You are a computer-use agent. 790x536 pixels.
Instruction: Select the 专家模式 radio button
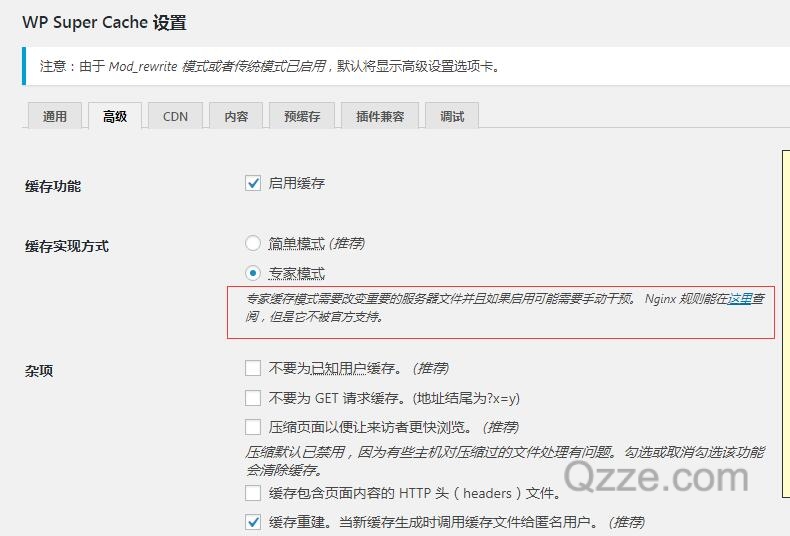253,273
